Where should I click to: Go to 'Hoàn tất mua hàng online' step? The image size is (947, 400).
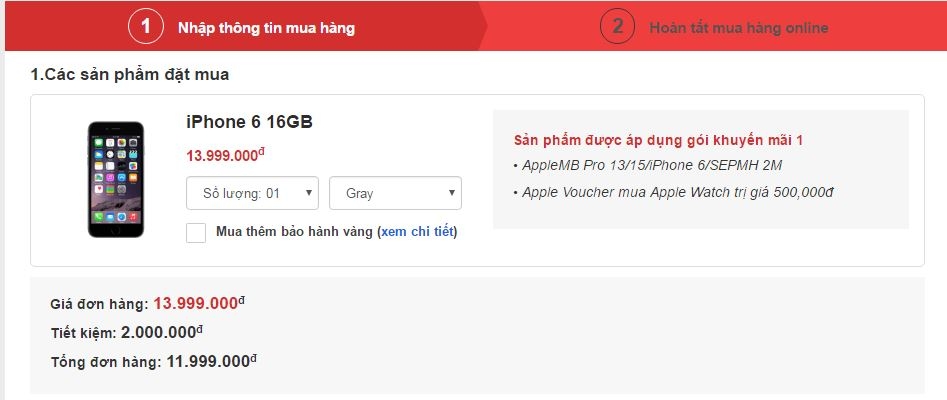(739, 28)
